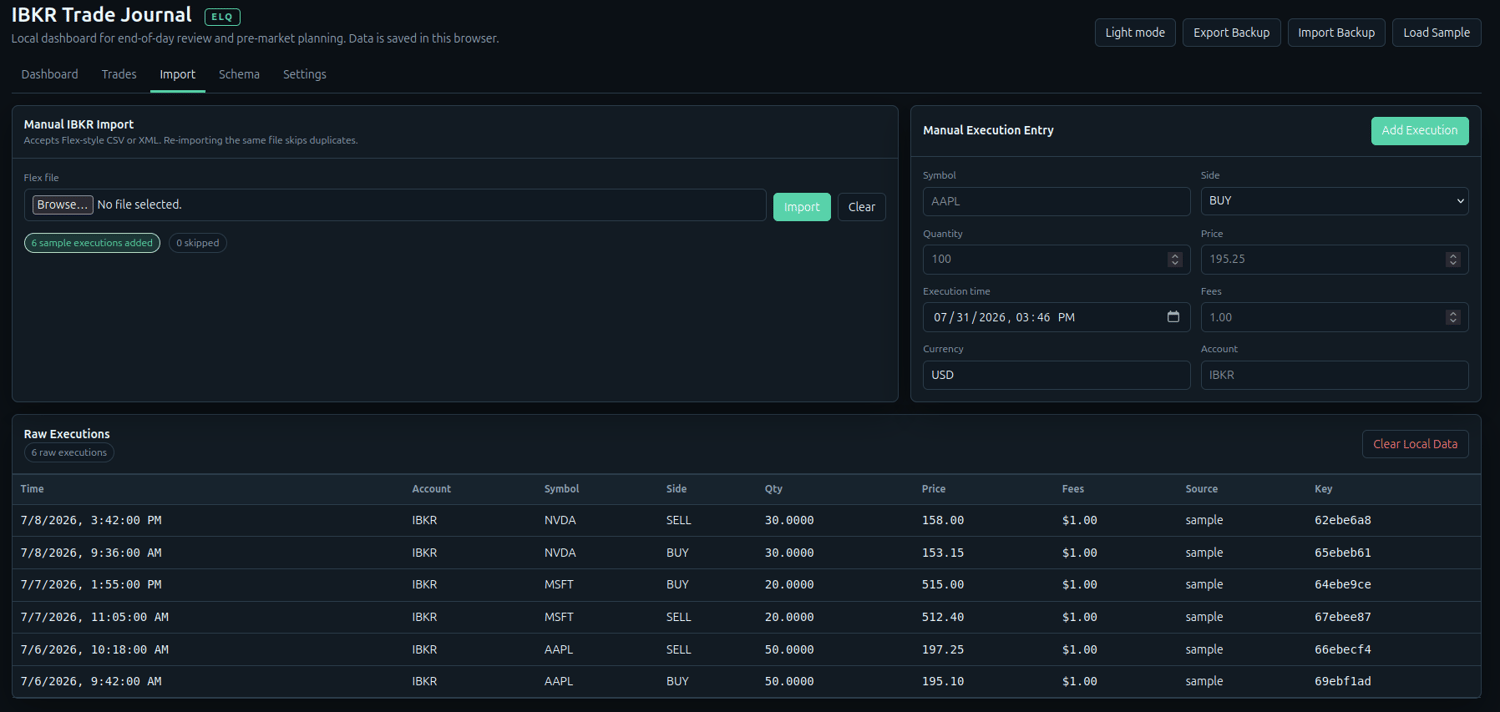The width and height of the screenshot is (1500, 712).
Task: Click the Symbol column header in table
Action: (x=562, y=489)
